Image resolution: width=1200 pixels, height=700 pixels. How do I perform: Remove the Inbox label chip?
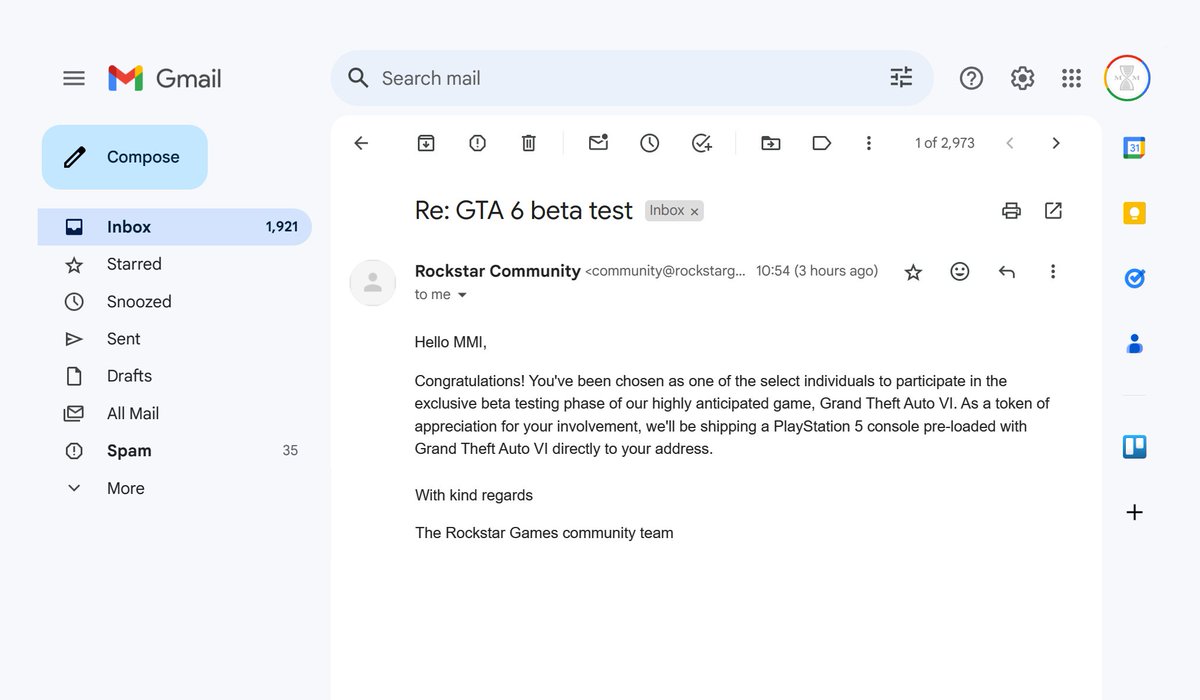(x=695, y=211)
